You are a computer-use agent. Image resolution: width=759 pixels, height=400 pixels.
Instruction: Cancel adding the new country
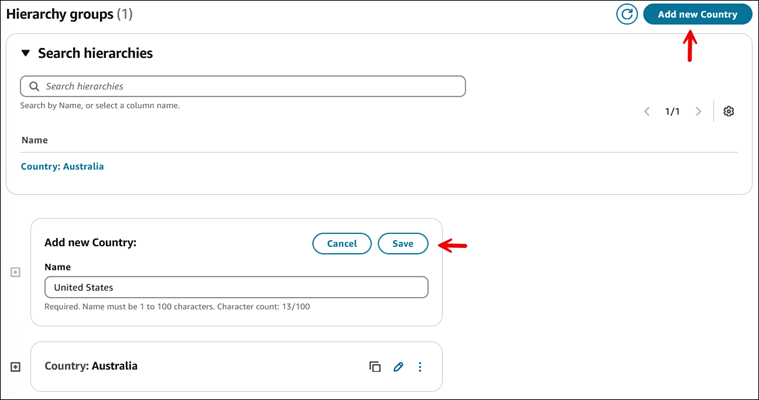[x=342, y=243]
